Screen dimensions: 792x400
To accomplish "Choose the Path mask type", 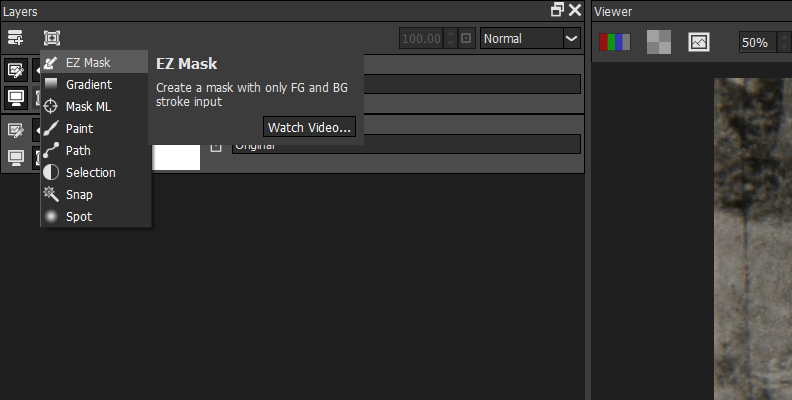I will click(78, 151).
